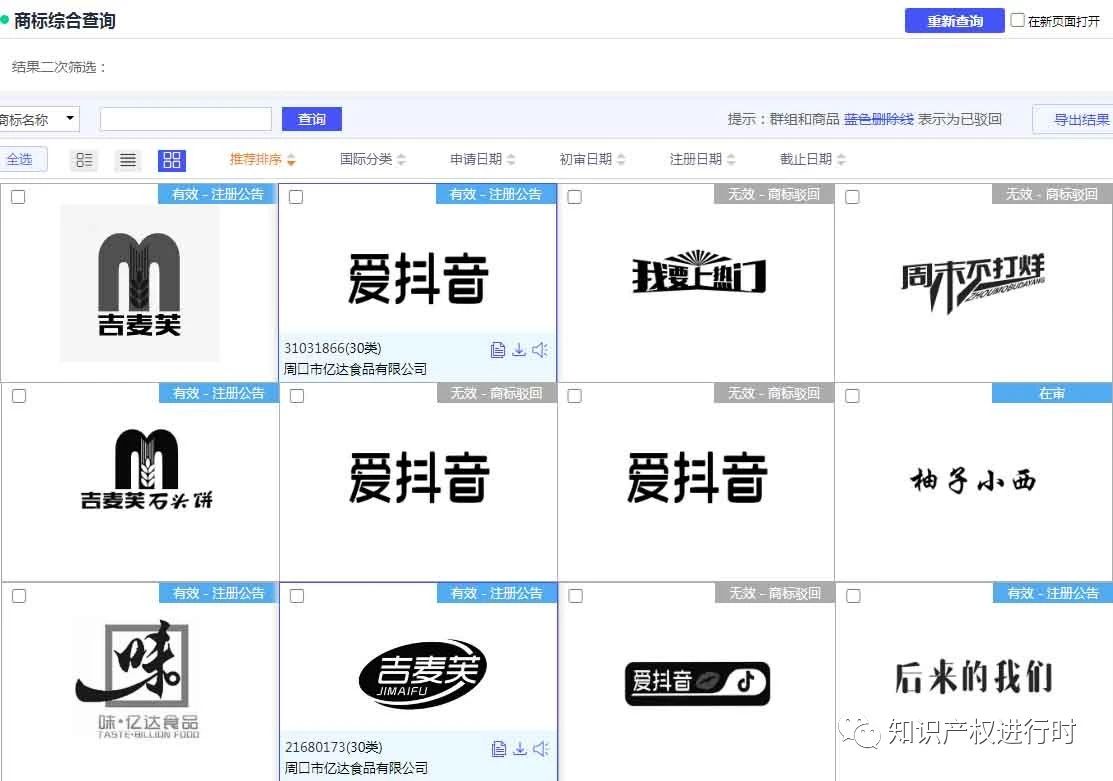This screenshot has height=781, width=1113.
Task: Open the 爱抖音 thumbnail of card 31031866
Action: point(418,278)
